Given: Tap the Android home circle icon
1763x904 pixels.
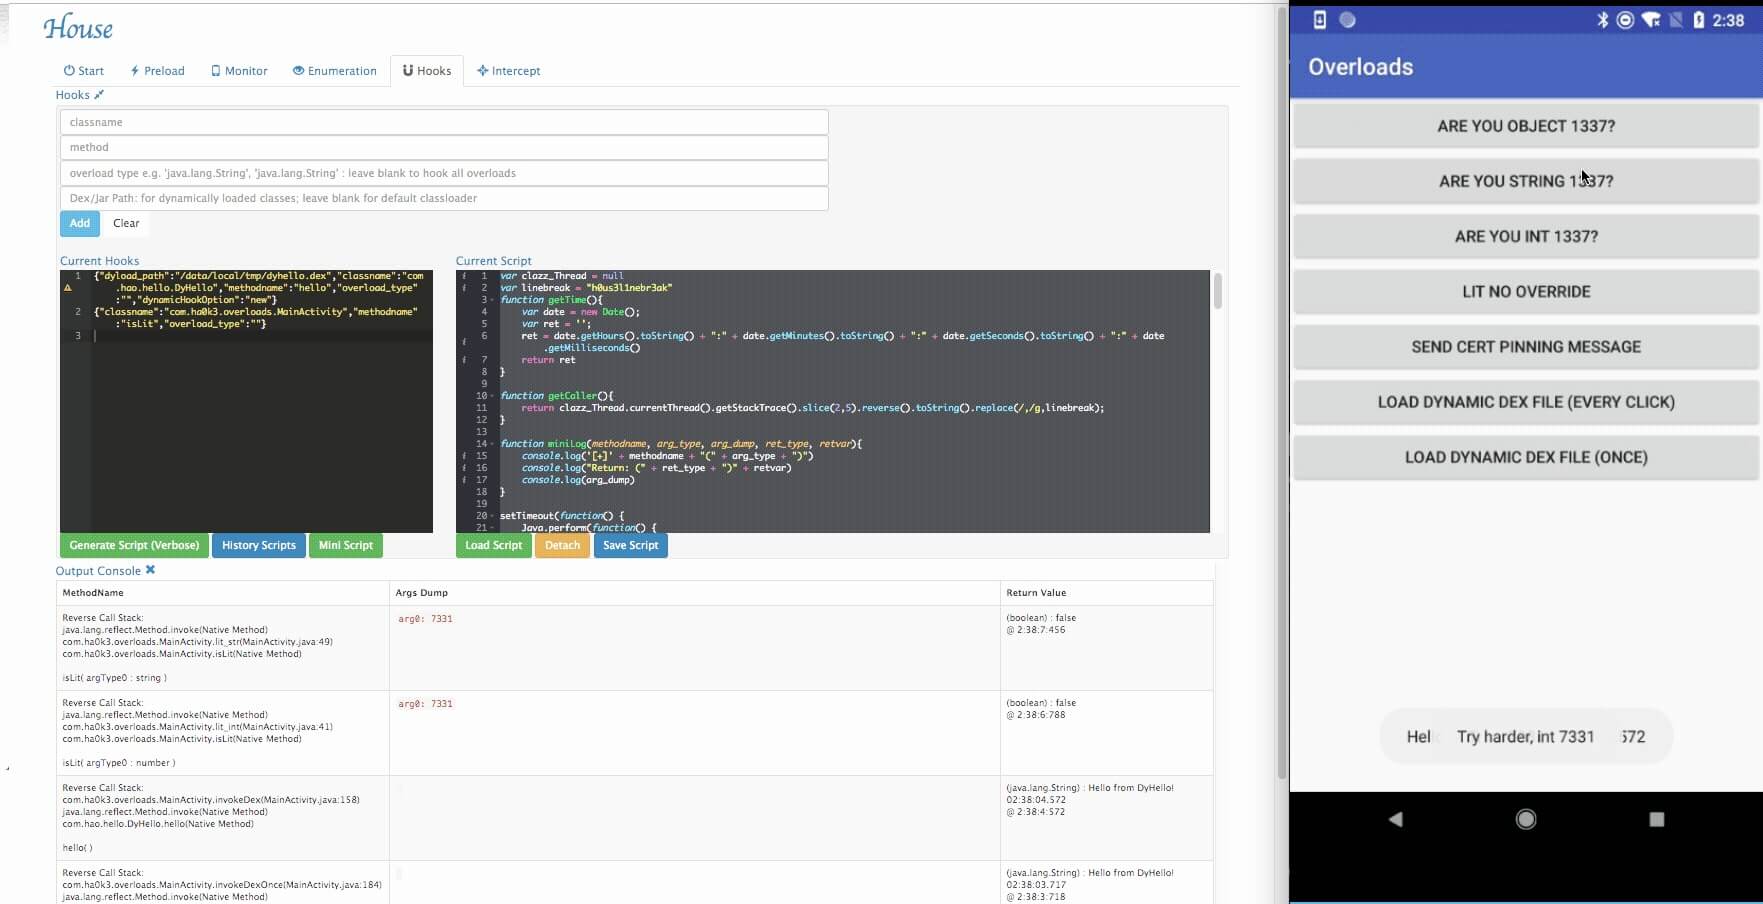Looking at the screenshot, I should [1526, 819].
